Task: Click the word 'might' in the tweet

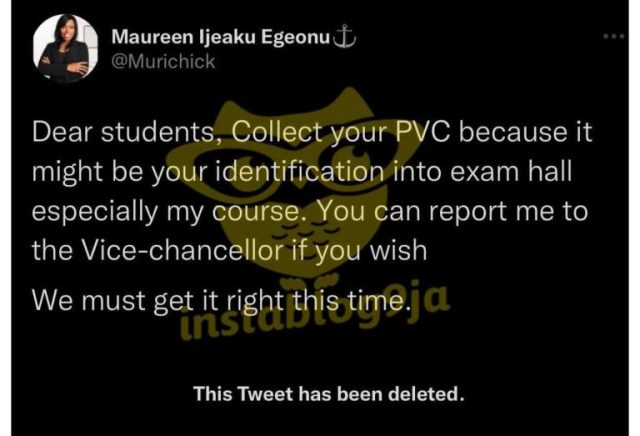Action: point(68,172)
